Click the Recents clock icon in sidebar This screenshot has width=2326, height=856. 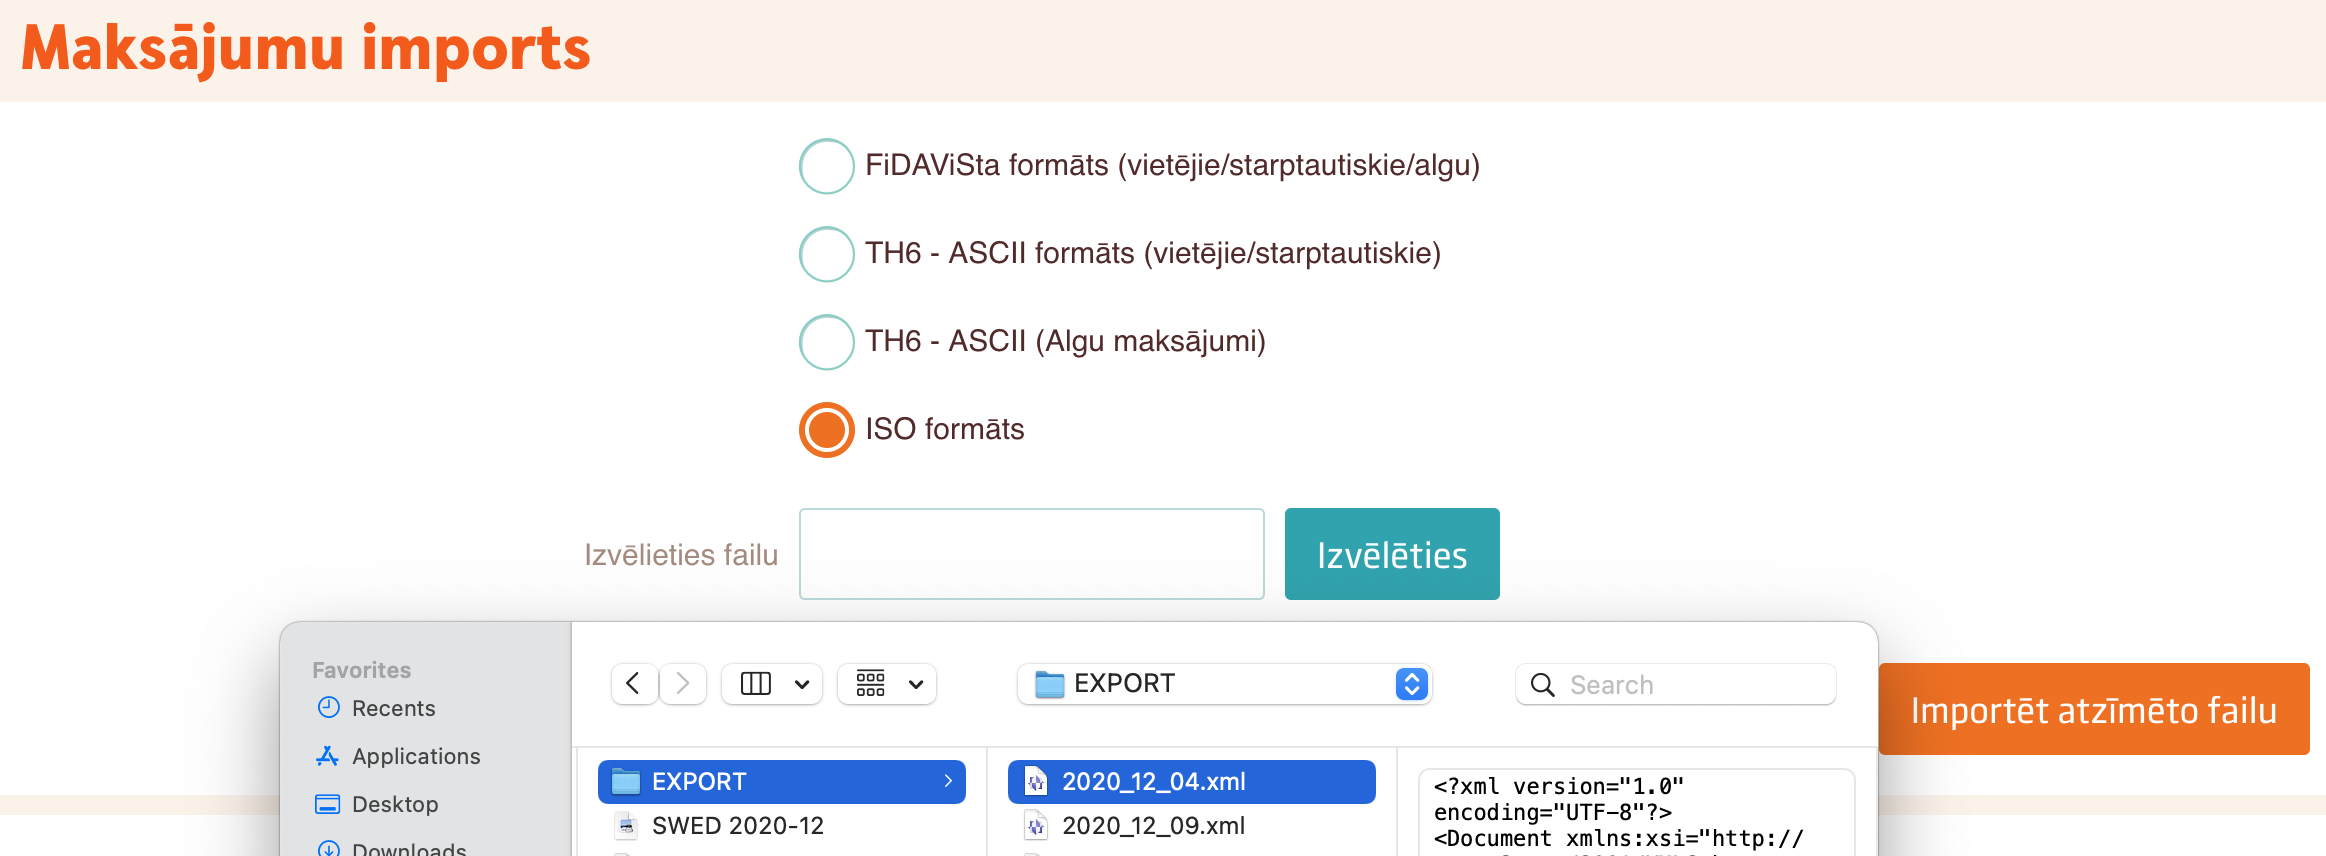click(328, 708)
